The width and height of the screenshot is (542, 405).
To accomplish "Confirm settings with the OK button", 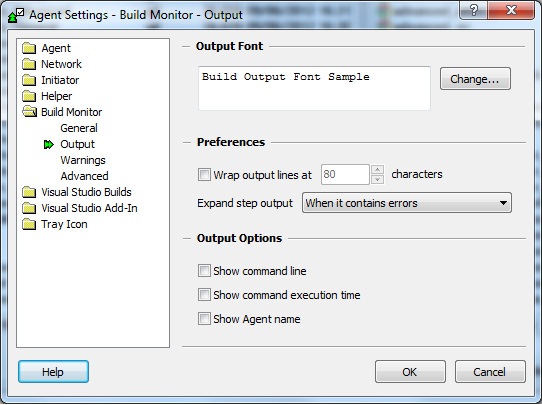I will coord(410,372).
